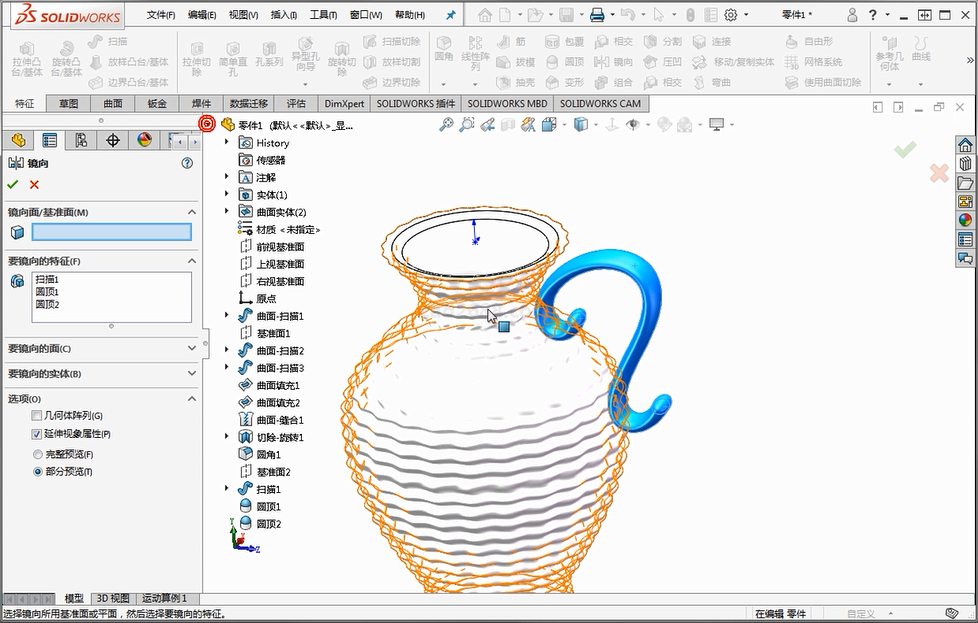Open the 插入 menu
The width and height of the screenshot is (978, 623).
[x=283, y=15]
